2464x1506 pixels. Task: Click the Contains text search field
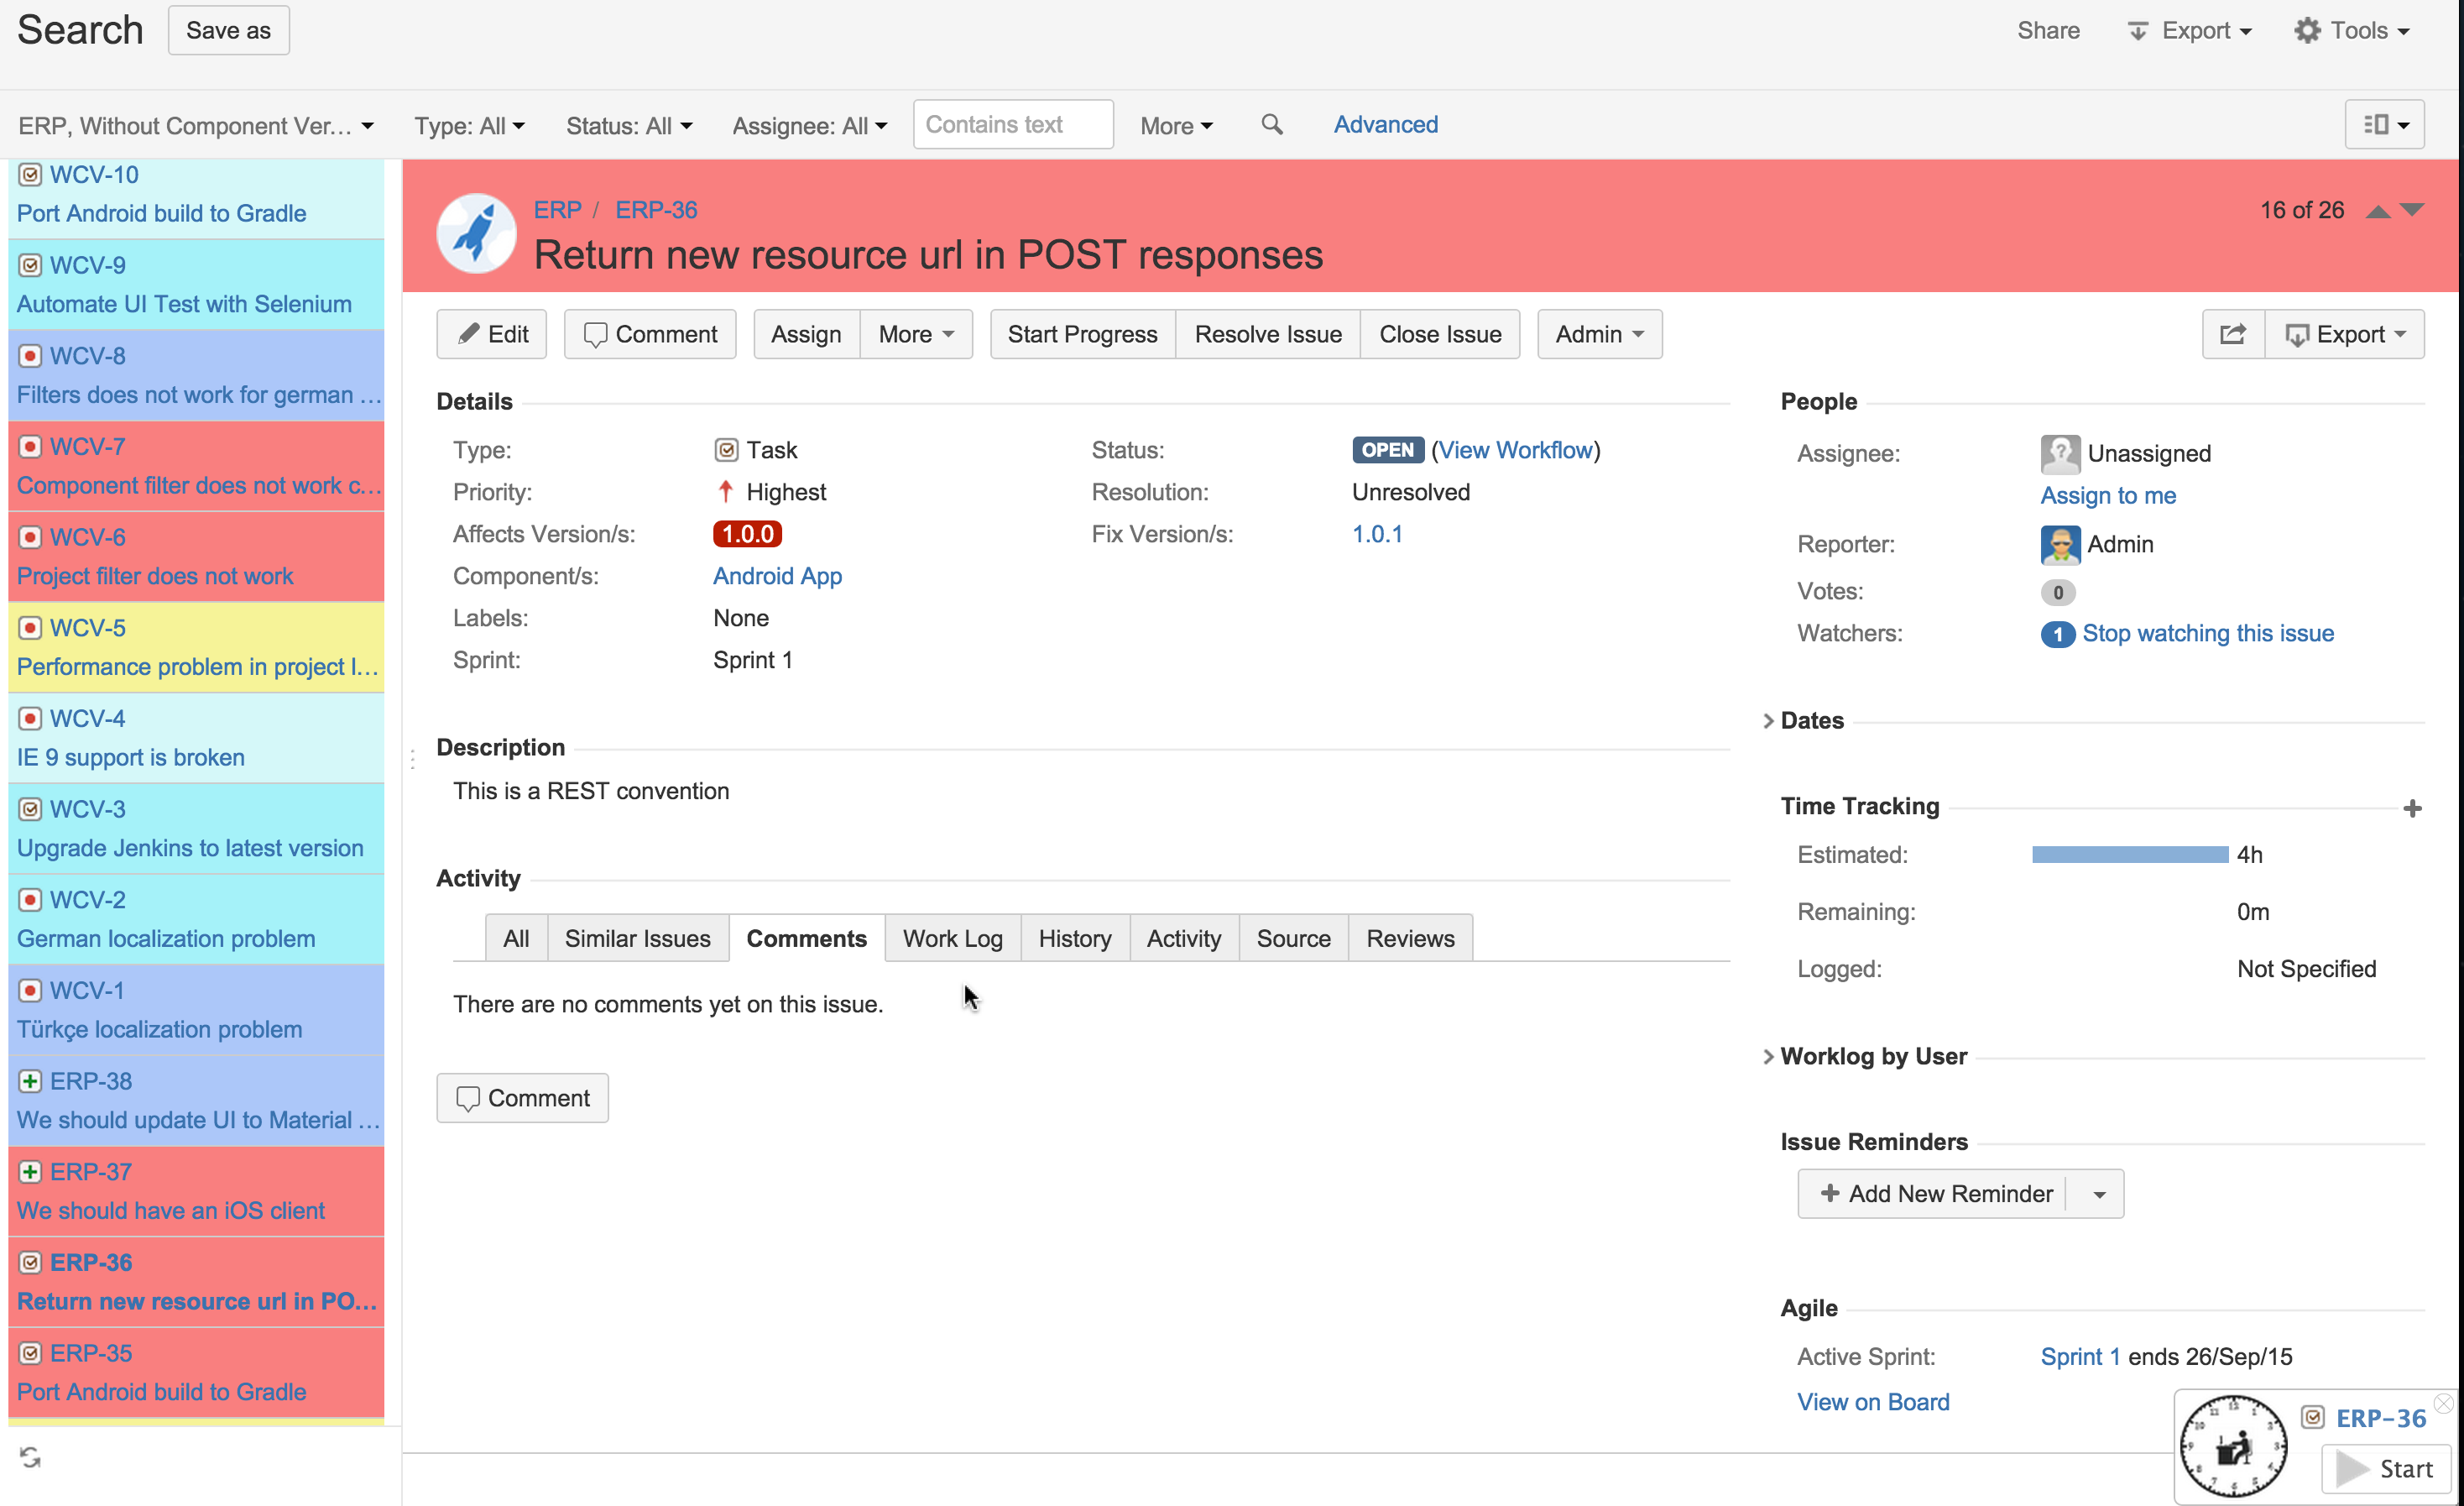(1012, 124)
